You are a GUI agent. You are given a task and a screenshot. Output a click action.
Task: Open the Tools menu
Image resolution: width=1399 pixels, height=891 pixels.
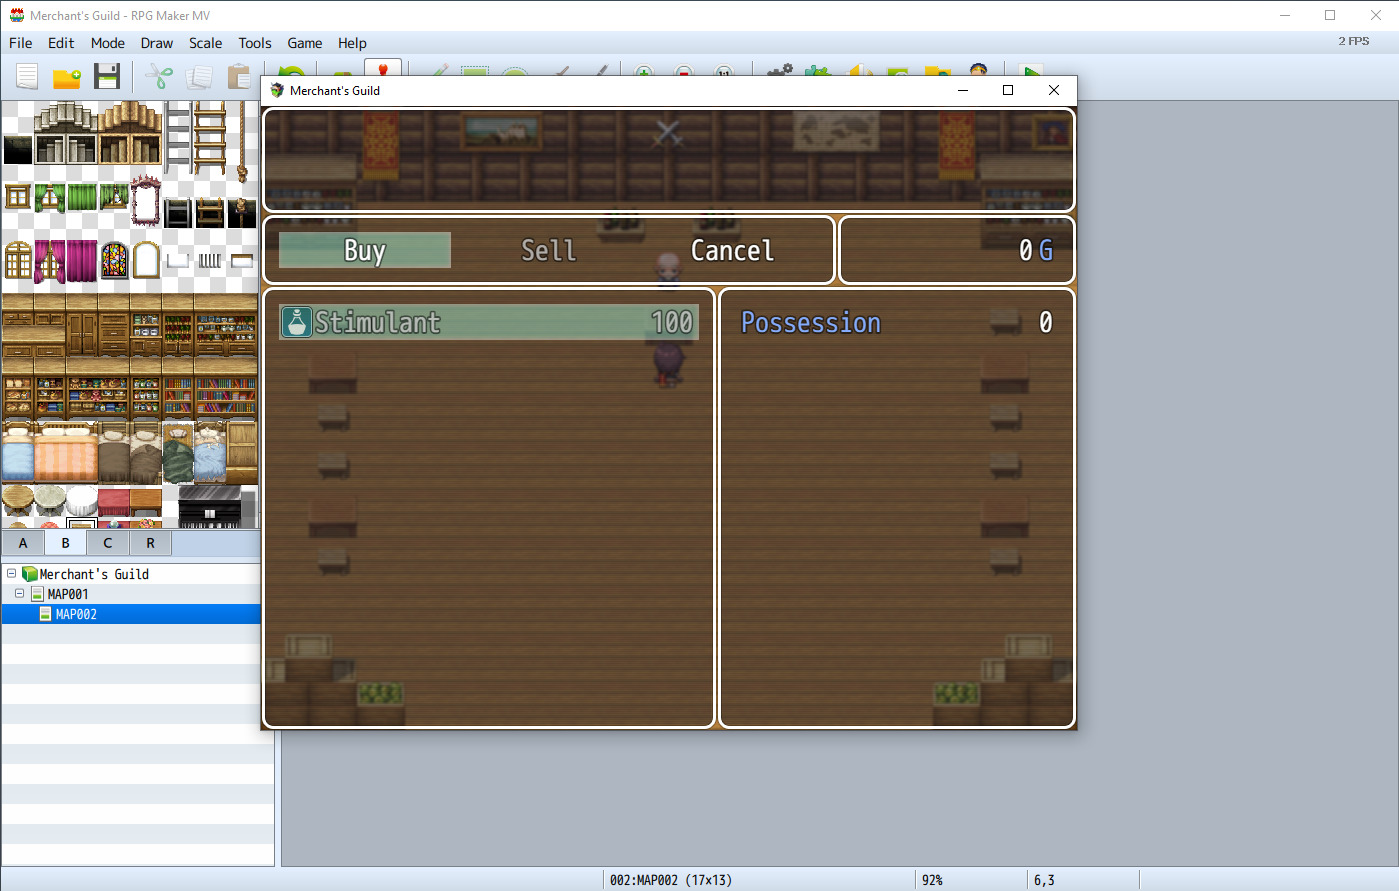pos(254,43)
